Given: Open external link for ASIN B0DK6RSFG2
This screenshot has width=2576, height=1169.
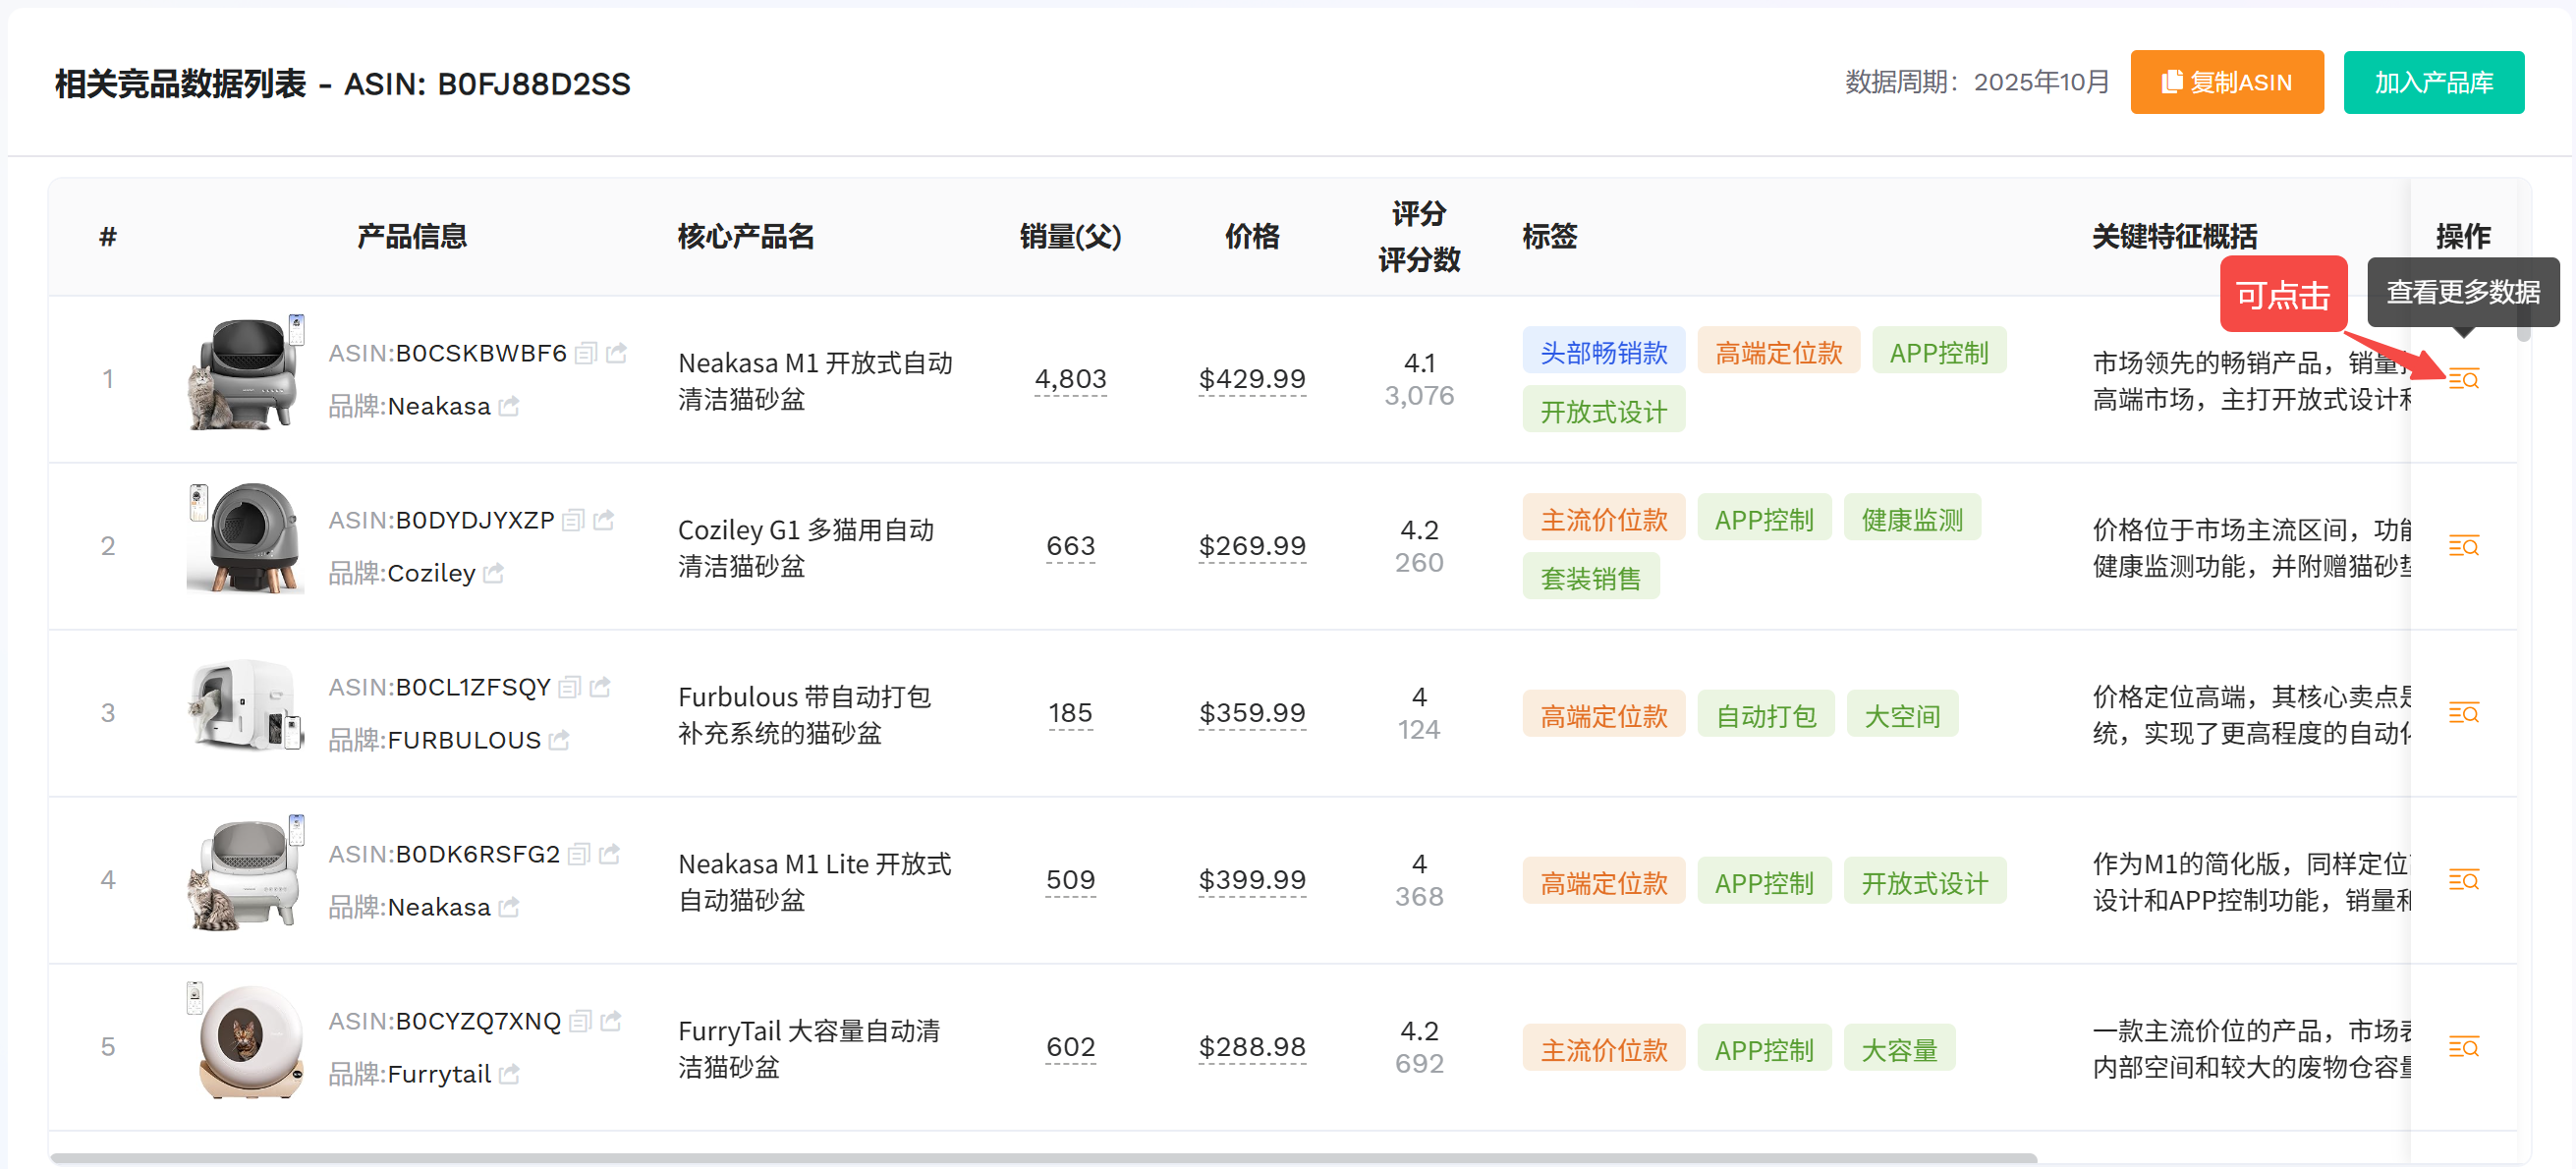Looking at the screenshot, I should tap(610, 854).
